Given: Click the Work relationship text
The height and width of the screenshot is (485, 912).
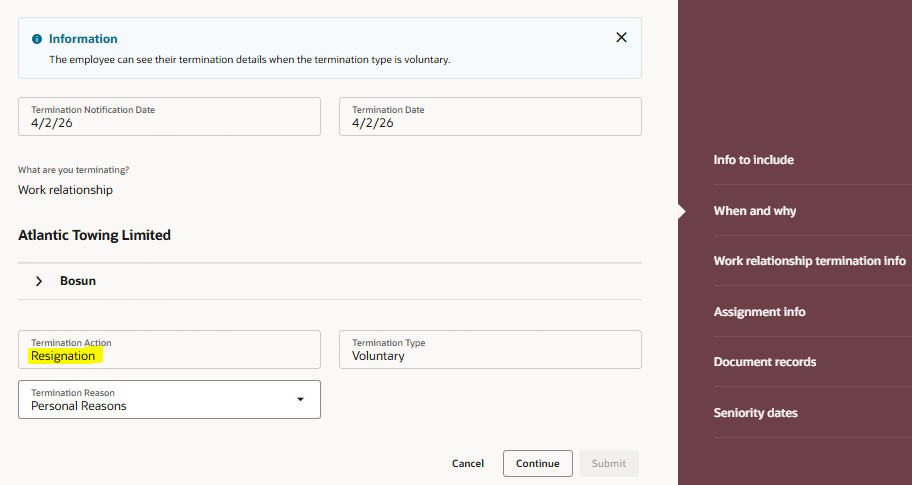Looking at the screenshot, I should 65,190.
